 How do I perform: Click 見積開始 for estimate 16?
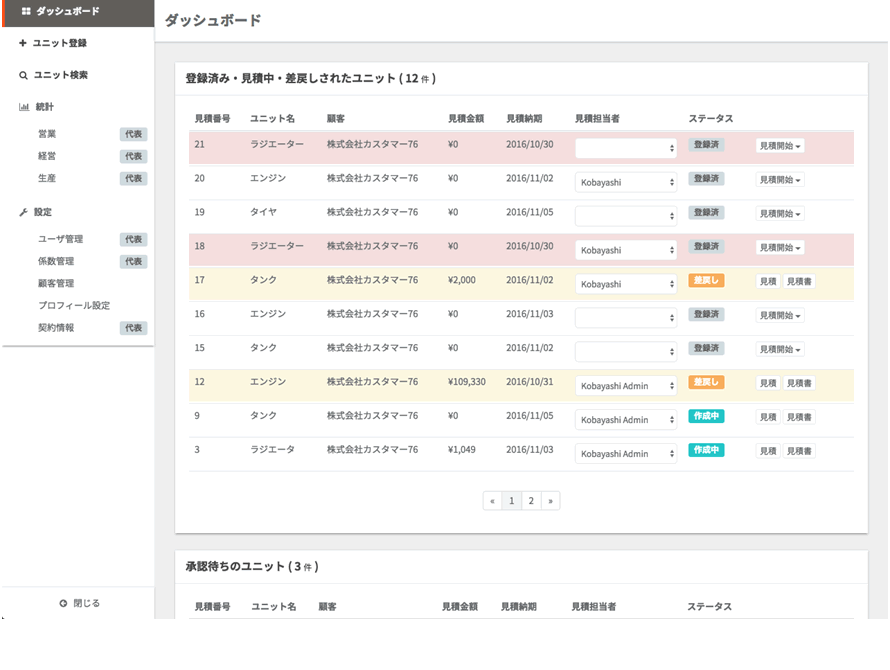coord(780,315)
